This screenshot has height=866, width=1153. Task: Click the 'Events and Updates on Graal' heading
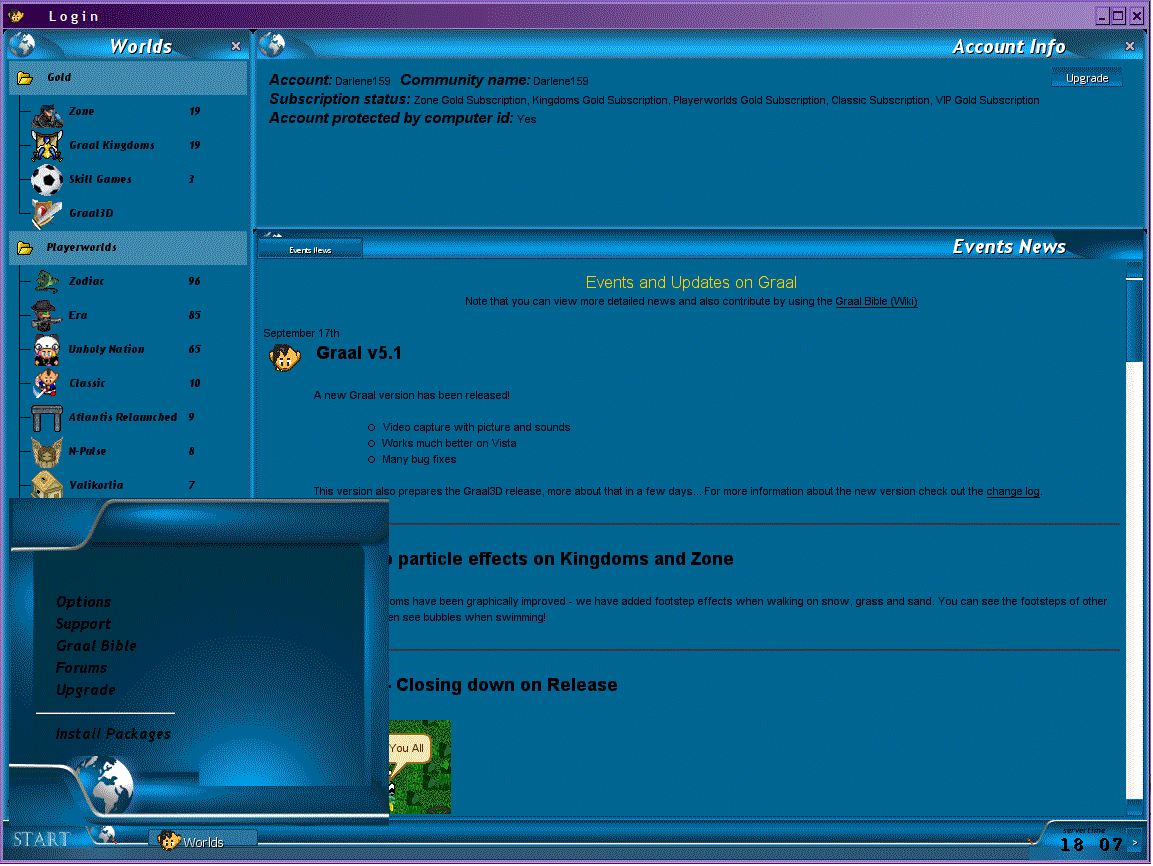point(691,282)
